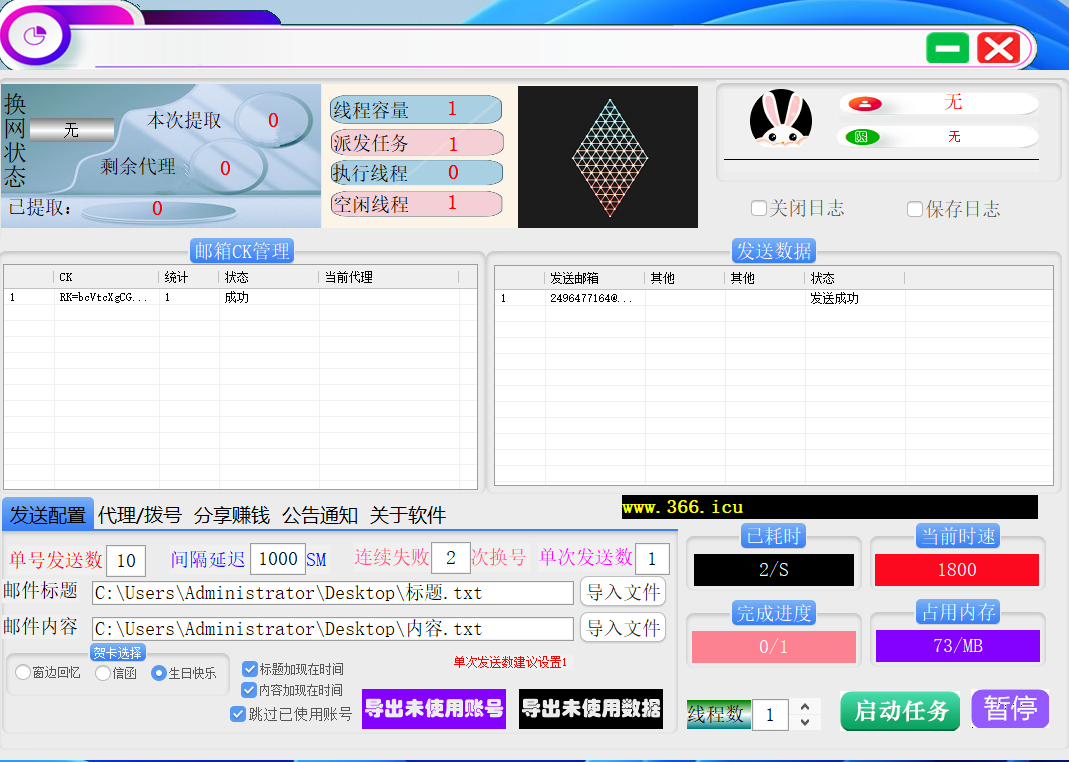Uncheck 跳过已使用账号 option
The height and width of the screenshot is (762, 1069).
238,714
